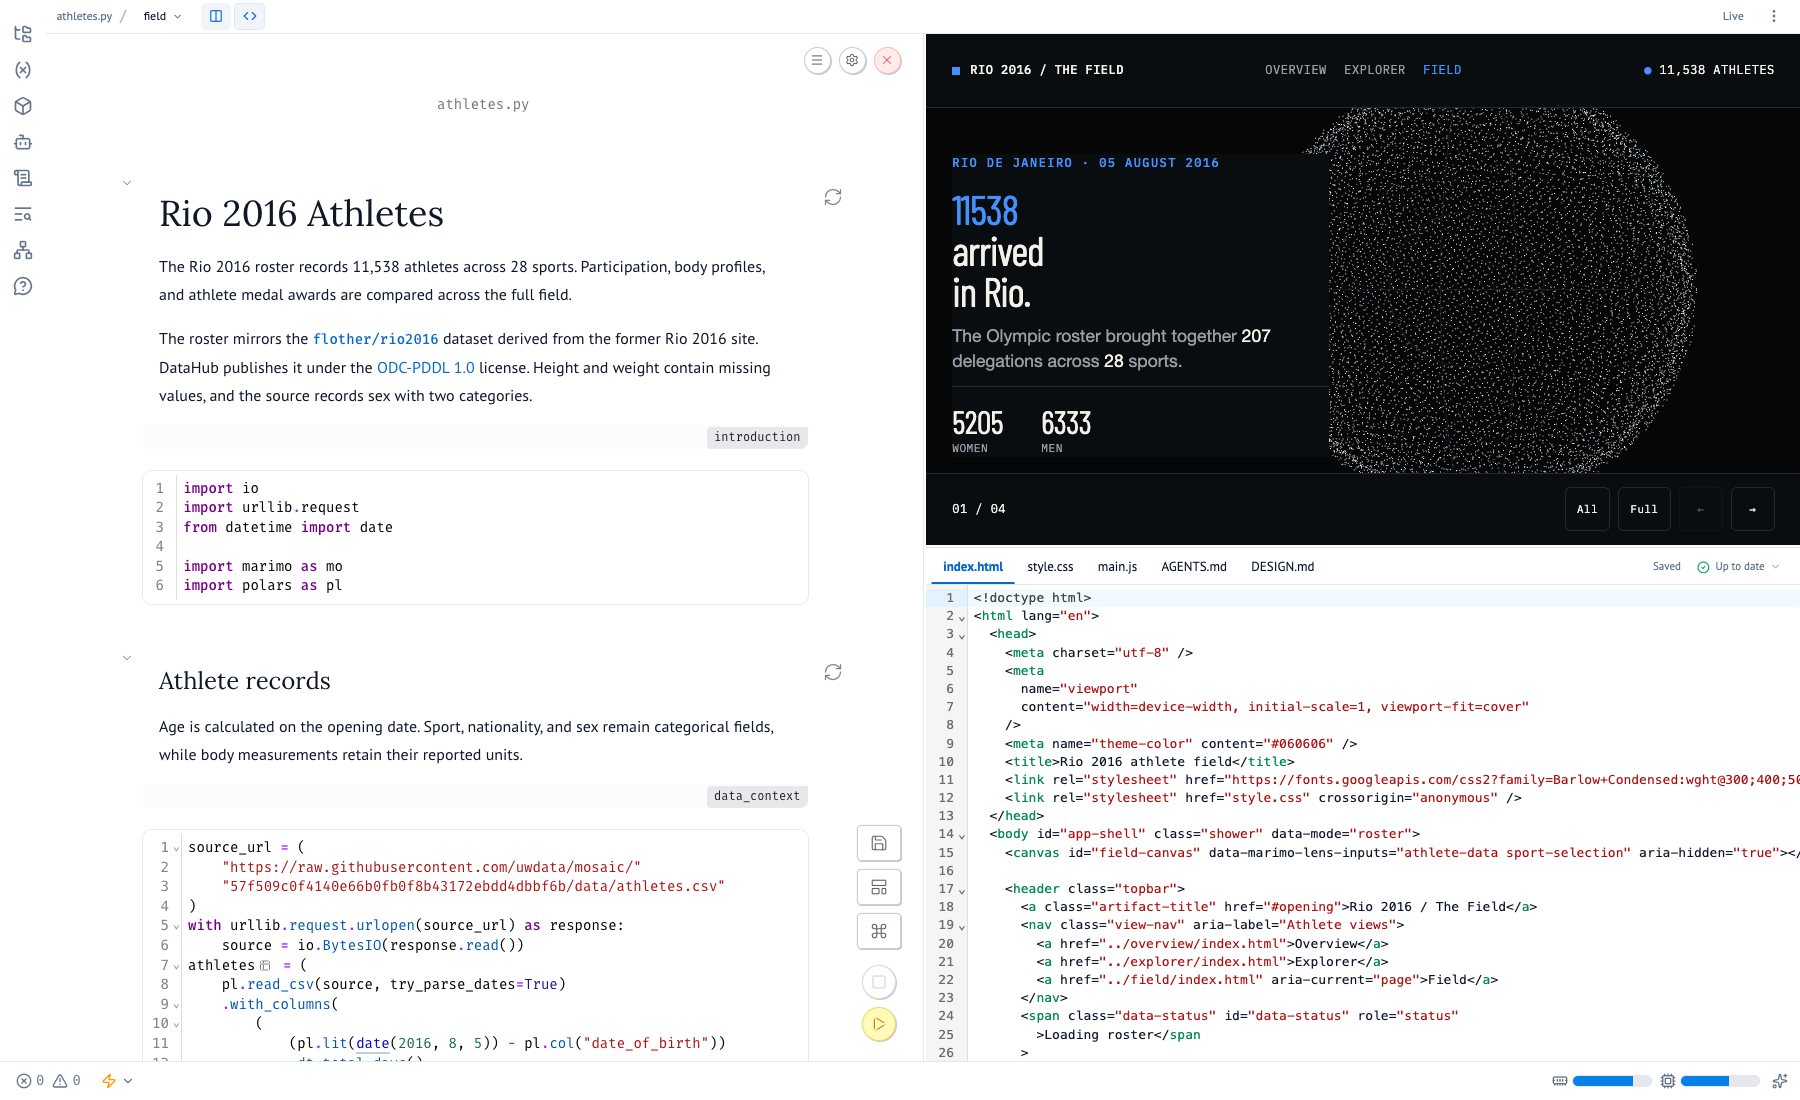Open the ODC-PDDL 1.0 license link
The height and width of the screenshot is (1100, 1800).
pyautogui.click(x=426, y=368)
